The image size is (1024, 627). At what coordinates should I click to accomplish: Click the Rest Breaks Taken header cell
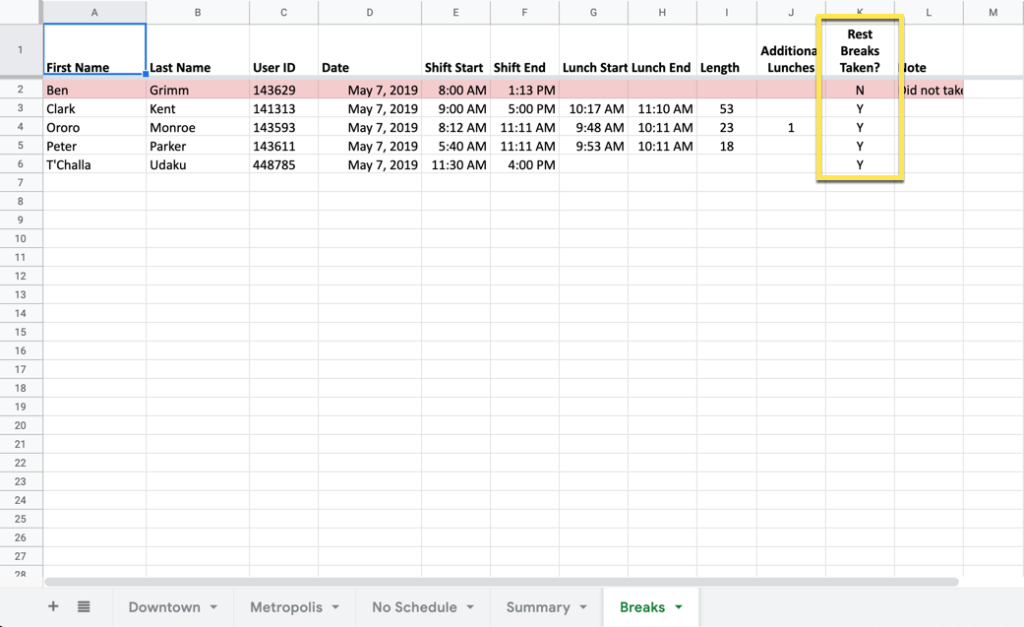click(x=859, y=50)
